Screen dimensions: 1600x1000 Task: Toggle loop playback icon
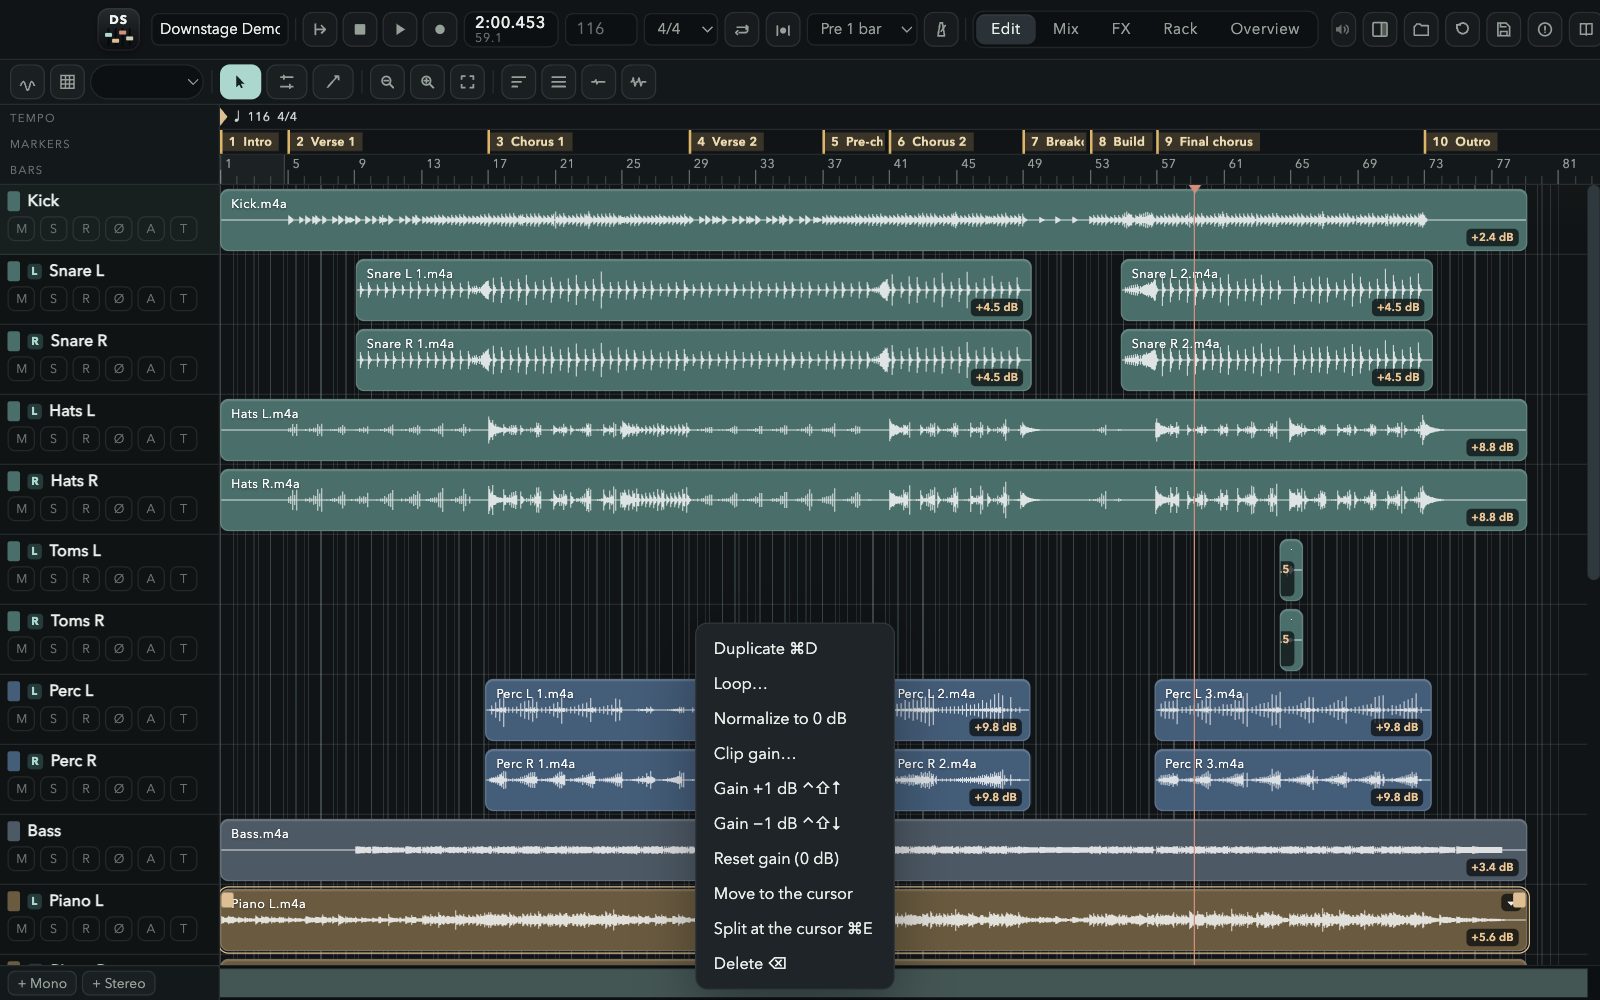coord(742,29)
